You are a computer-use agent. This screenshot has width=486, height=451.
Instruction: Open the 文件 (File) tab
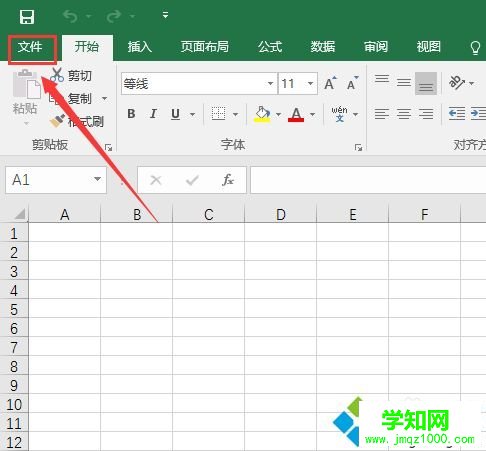click(x=30, y=47)
